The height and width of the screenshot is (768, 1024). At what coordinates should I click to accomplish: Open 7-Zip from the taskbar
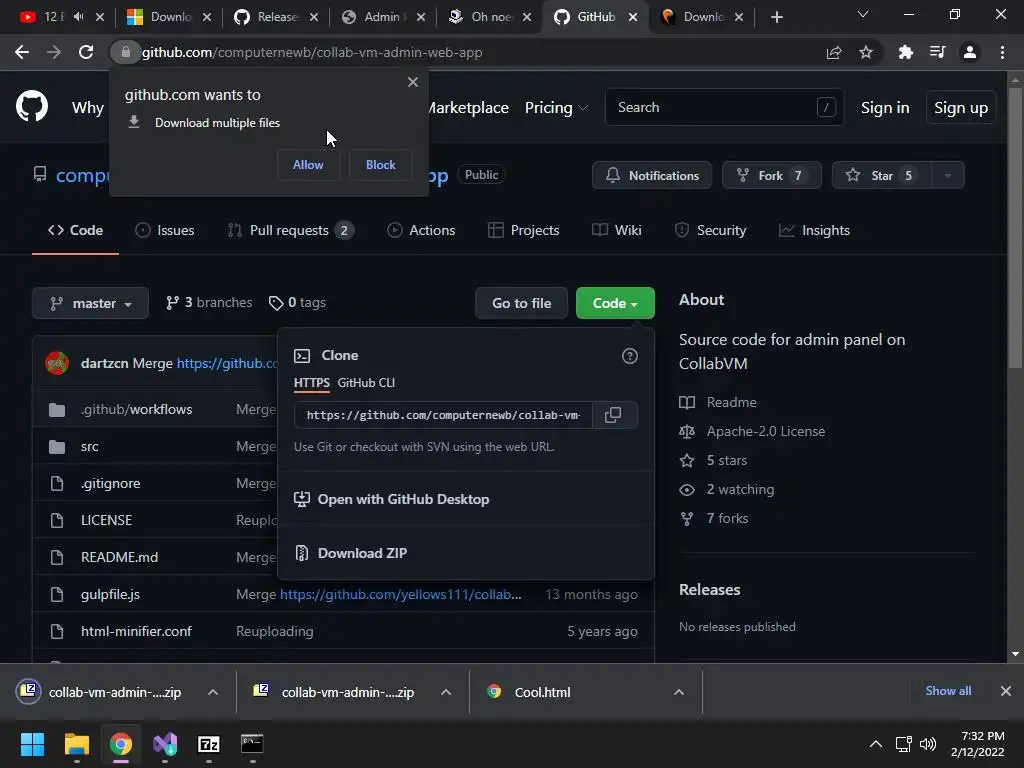(208, 743)
